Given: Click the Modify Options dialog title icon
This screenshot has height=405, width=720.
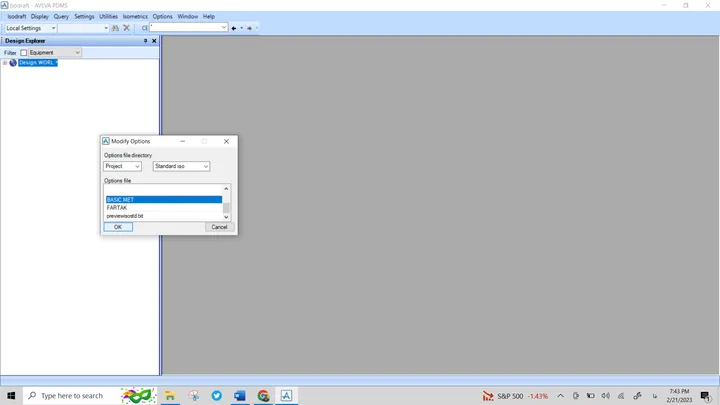Looking at the screenshot, I should [106, 141].
